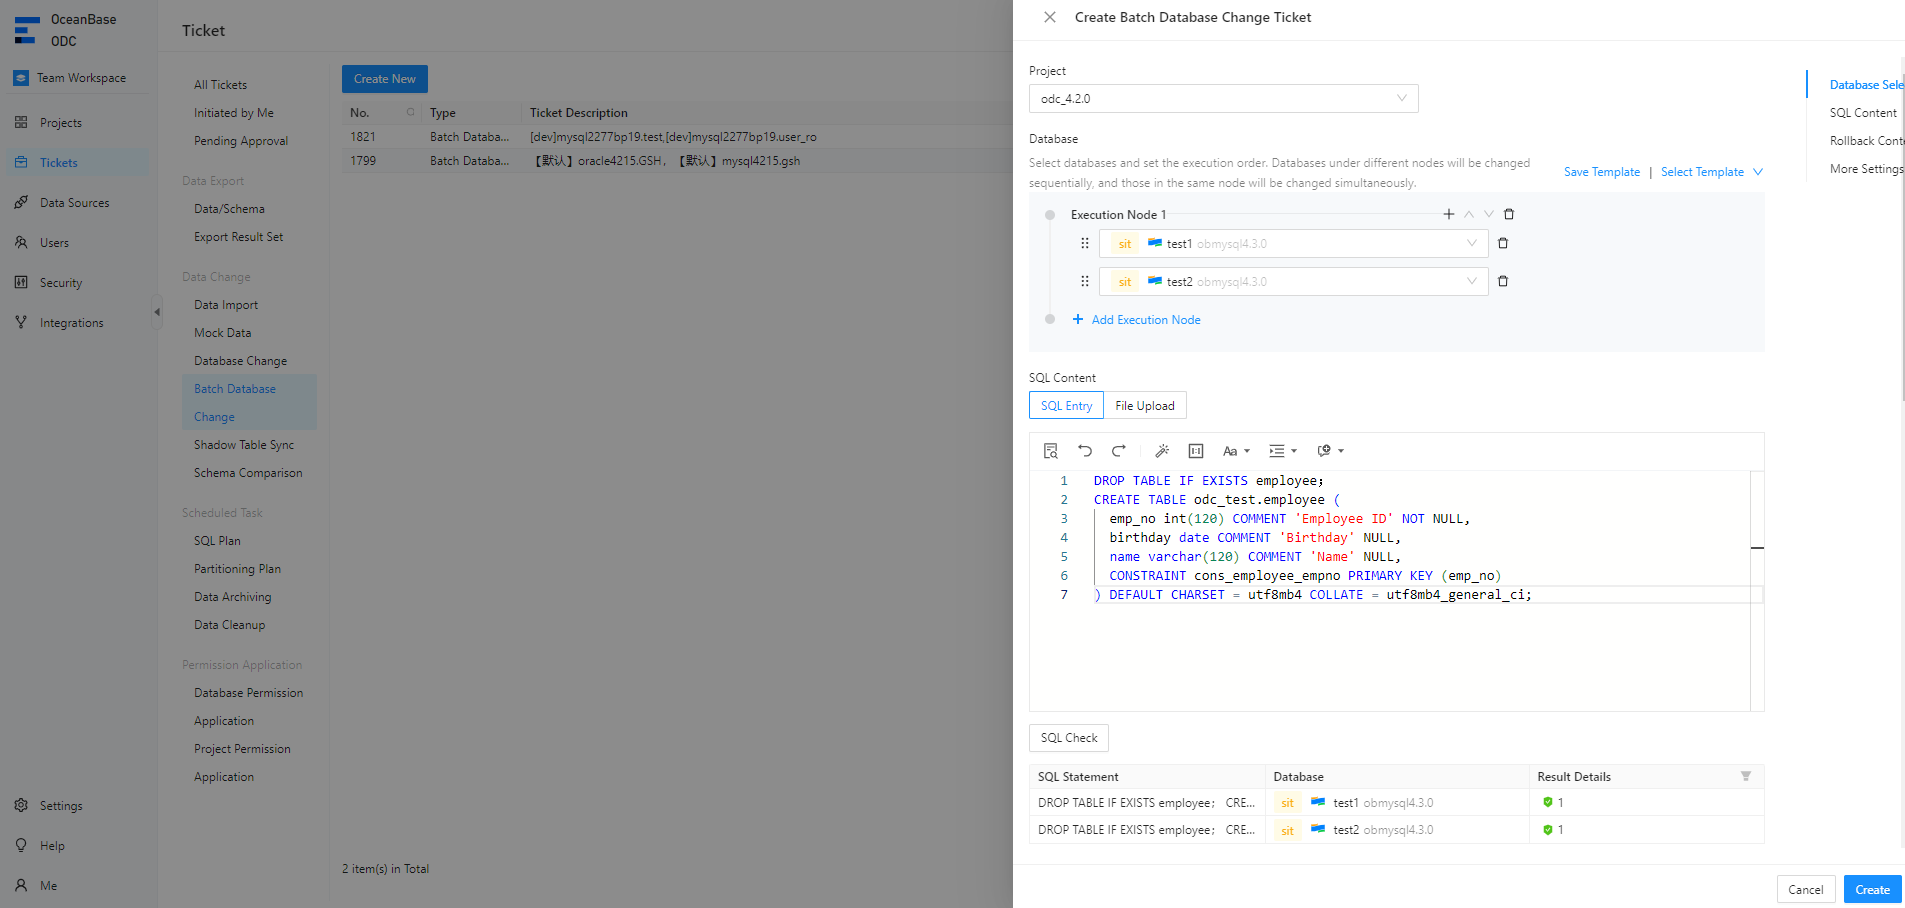Click the Add Execution Node link
1905x908 pixels.
[x=1145, y=320]
